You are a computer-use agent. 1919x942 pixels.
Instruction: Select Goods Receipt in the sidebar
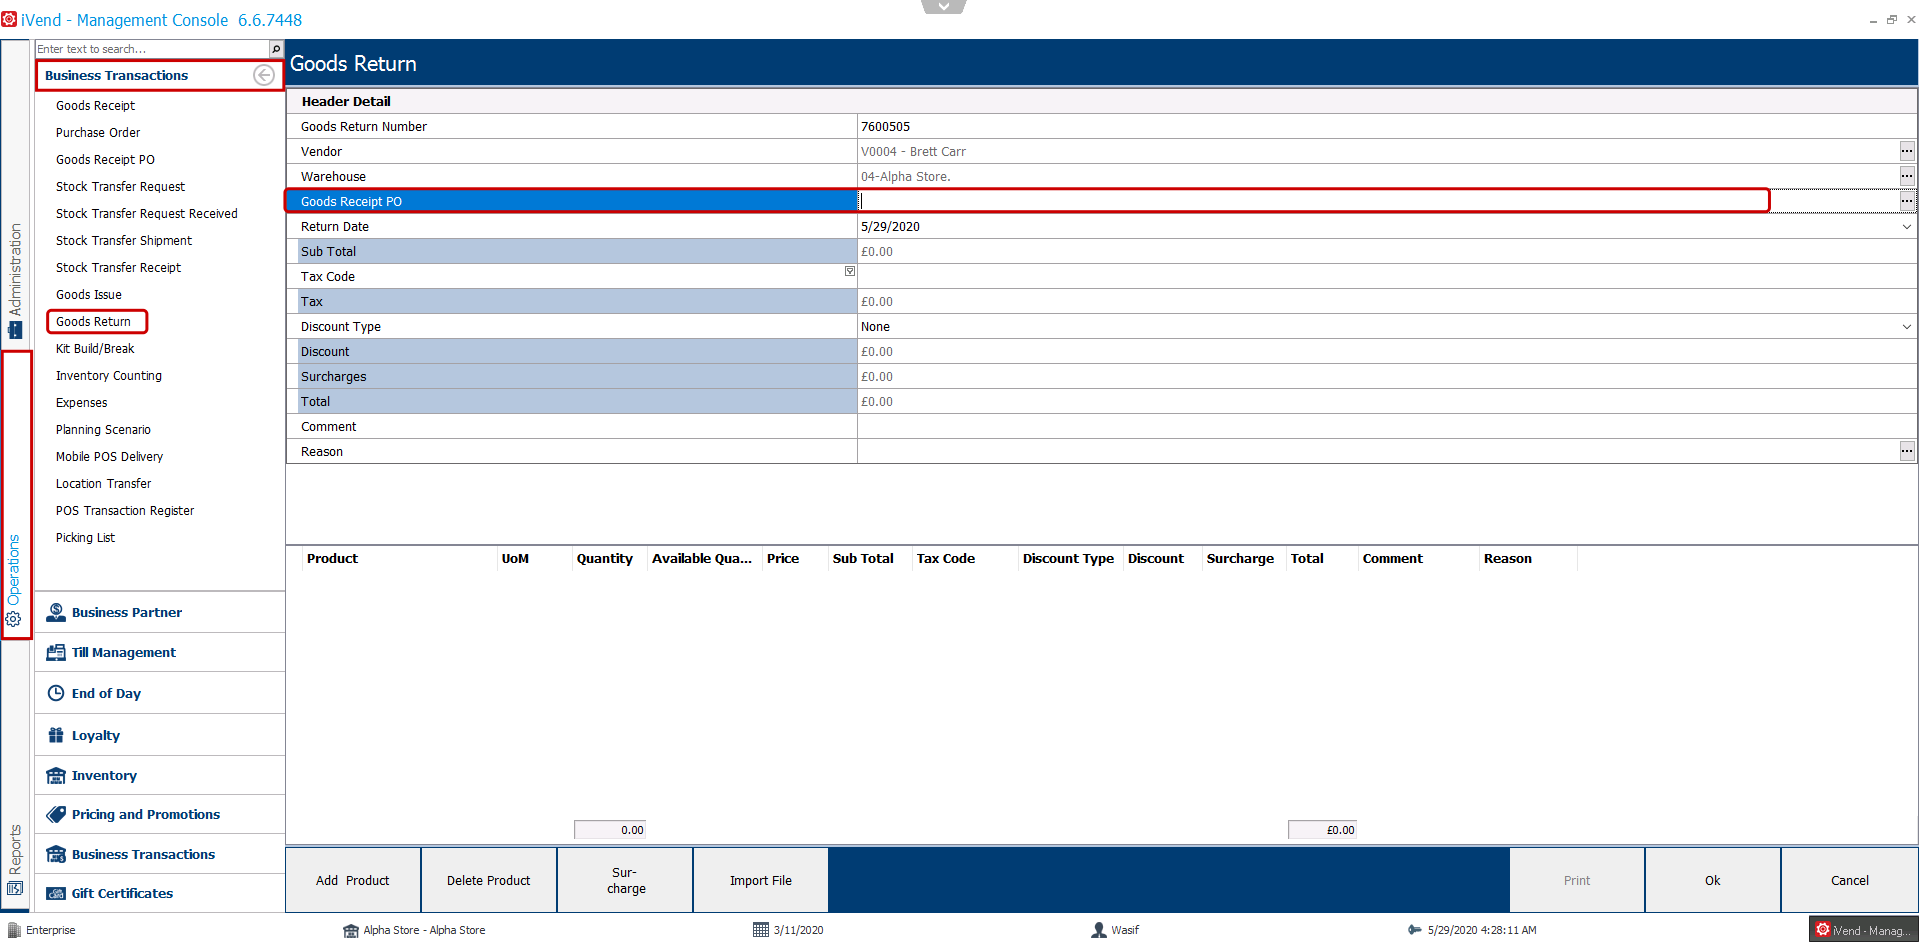click(x=95, y=105)
